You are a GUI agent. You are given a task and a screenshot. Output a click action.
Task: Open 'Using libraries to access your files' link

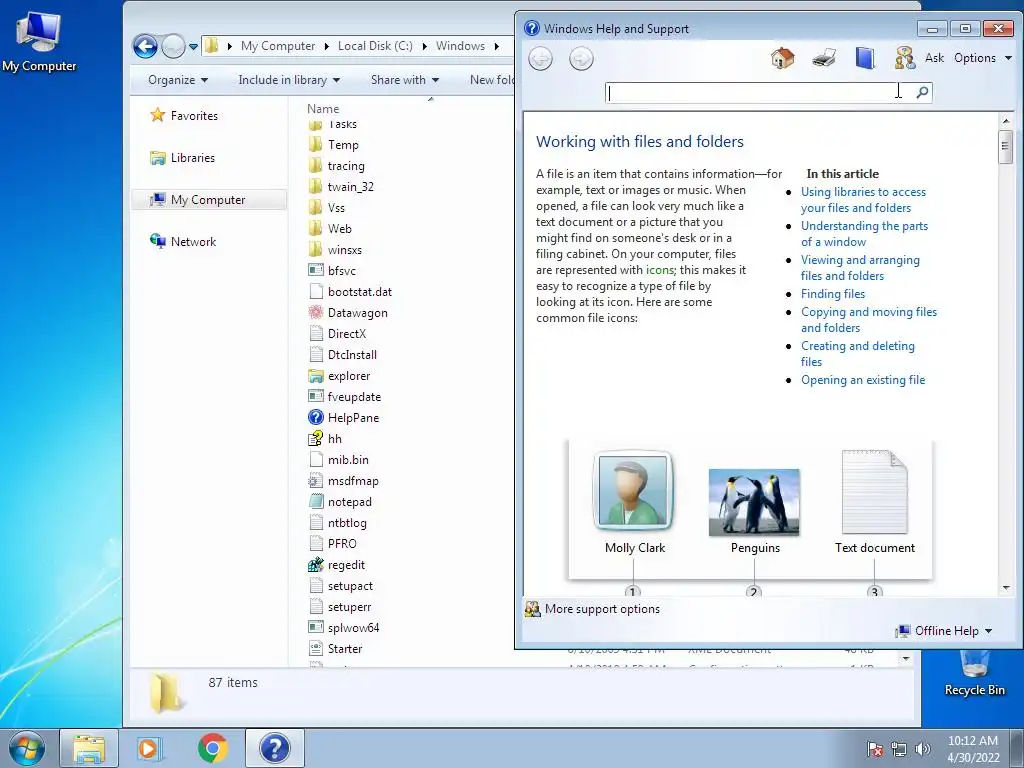click(863, 200)
